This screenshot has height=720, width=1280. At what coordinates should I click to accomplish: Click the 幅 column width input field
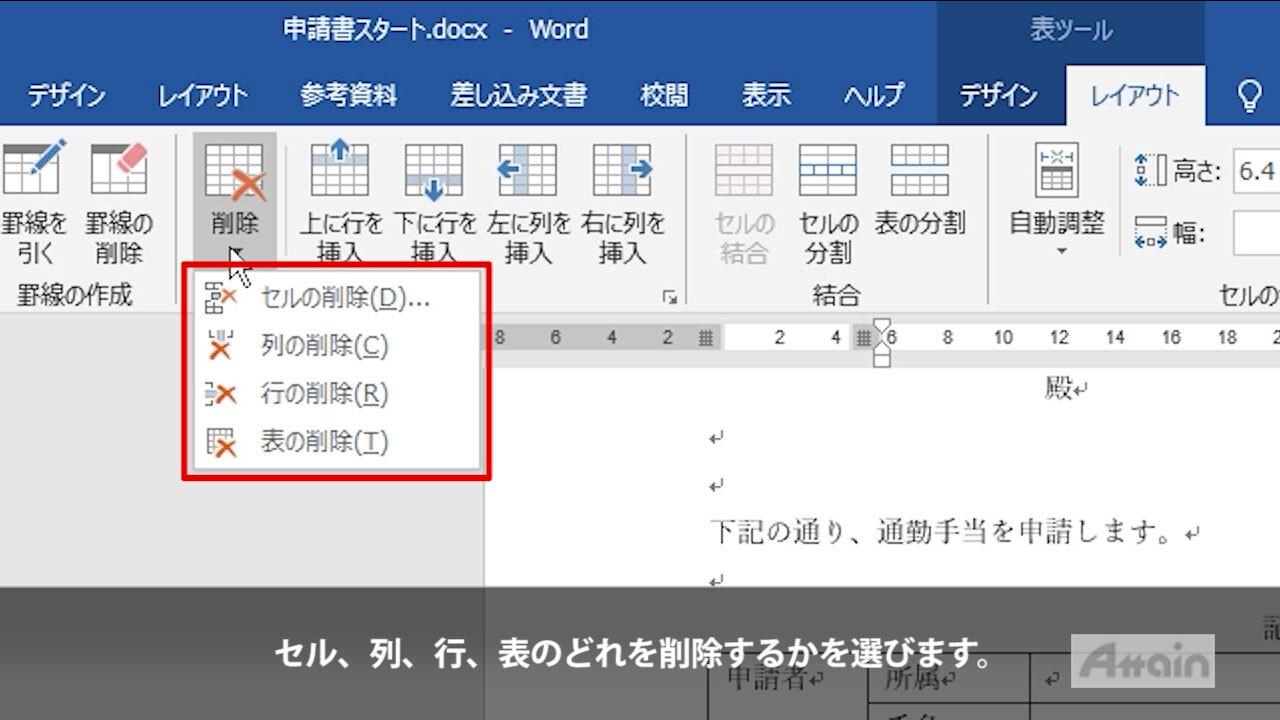pos(1257,234)
